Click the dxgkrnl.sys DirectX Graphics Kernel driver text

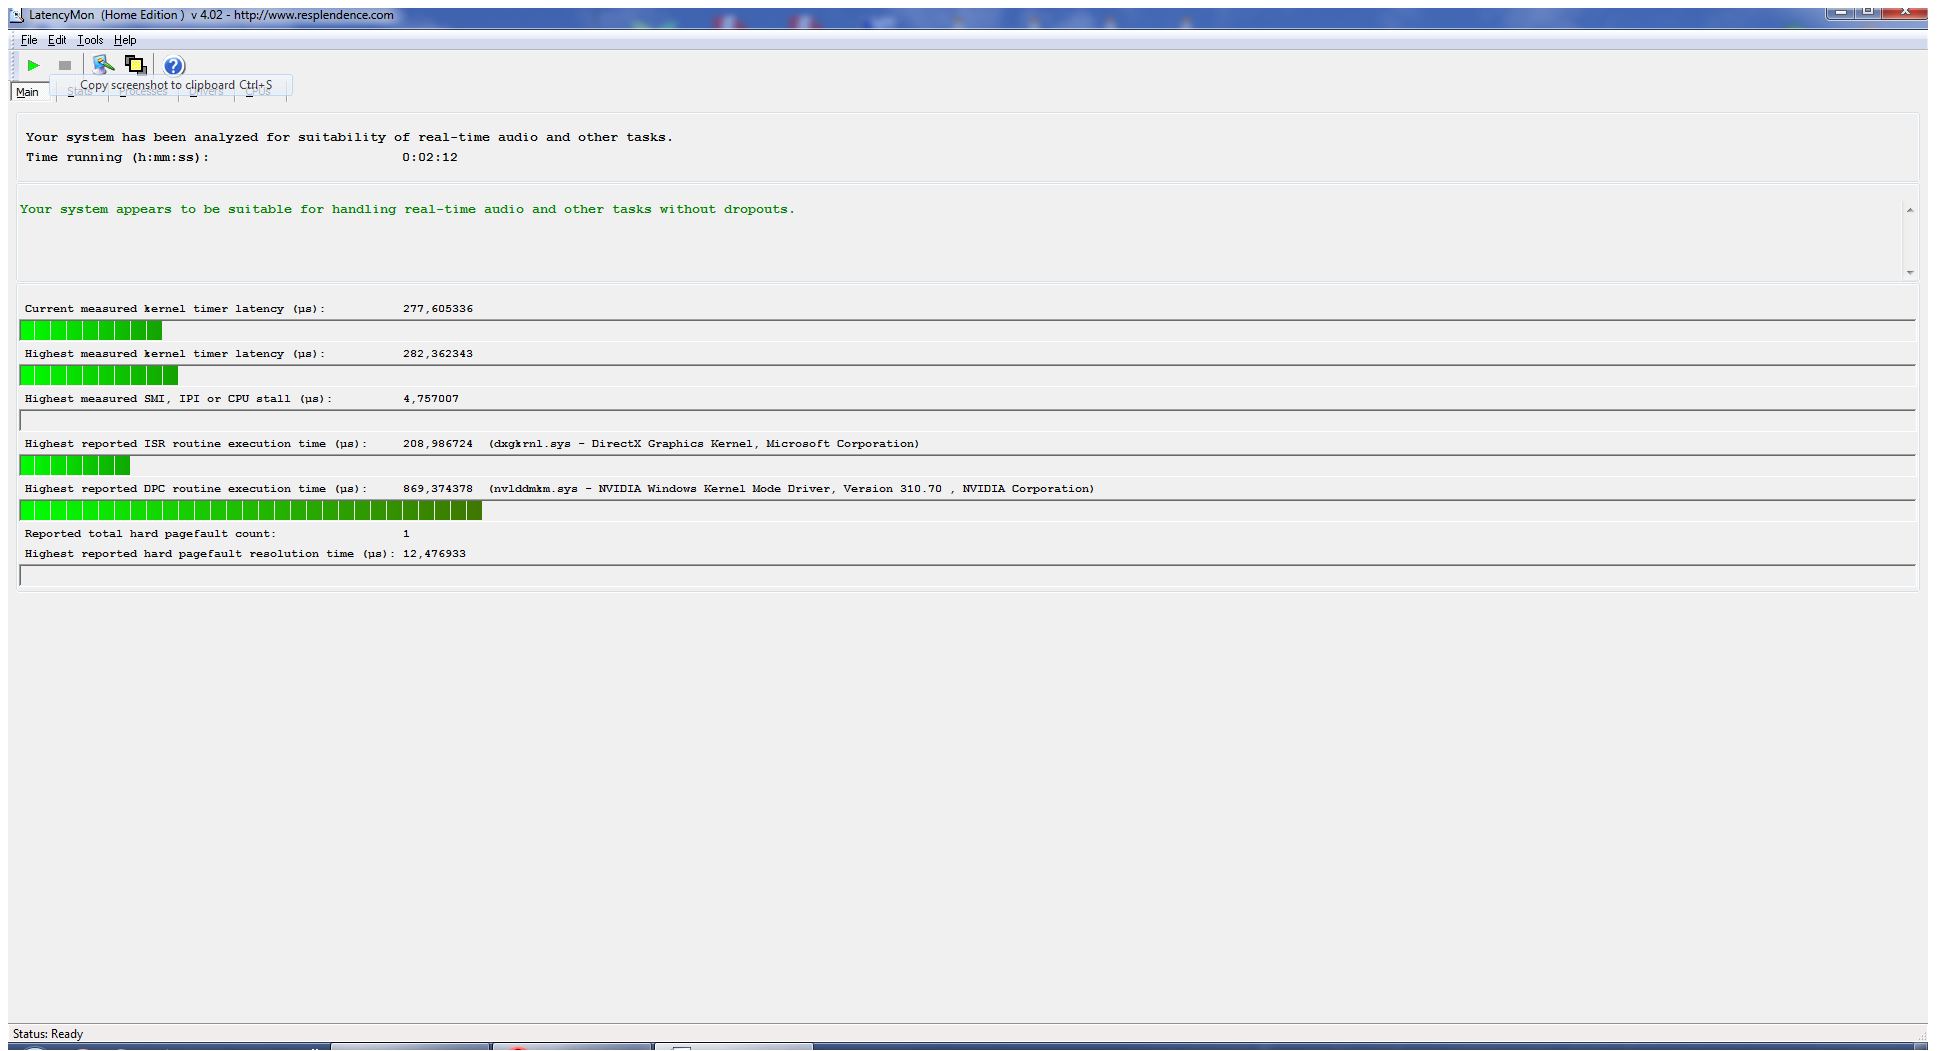tap(704, 444)
